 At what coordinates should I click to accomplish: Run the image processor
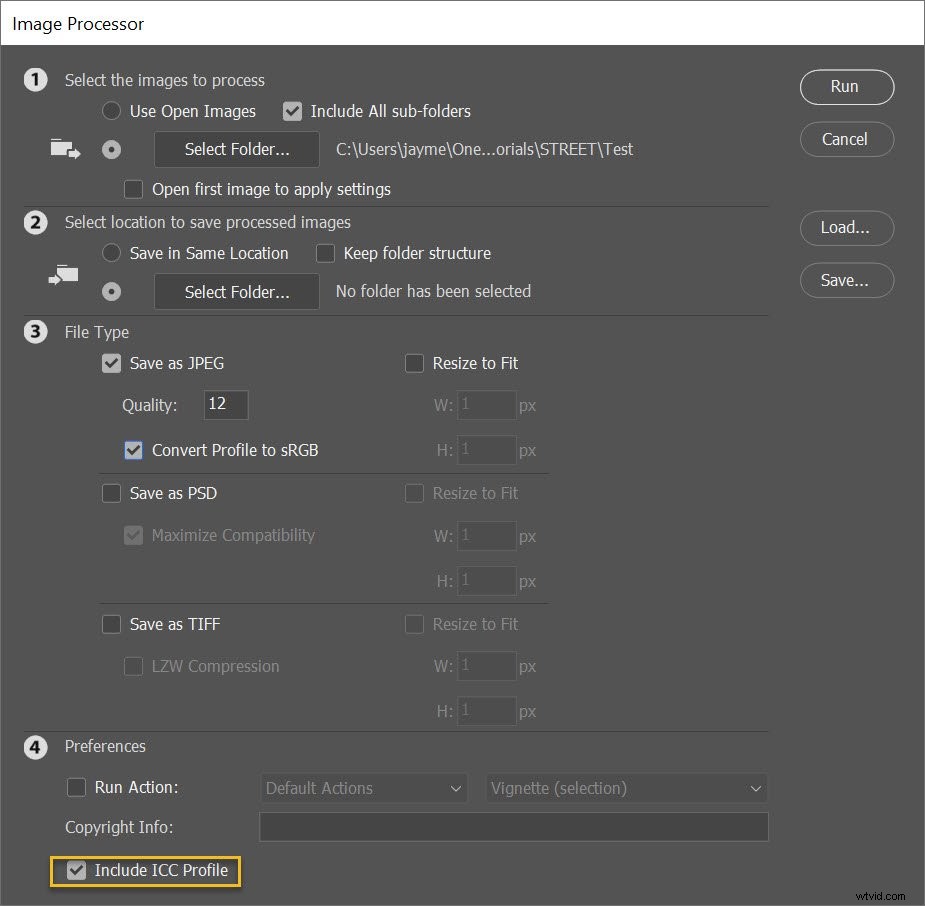(846, 87)
